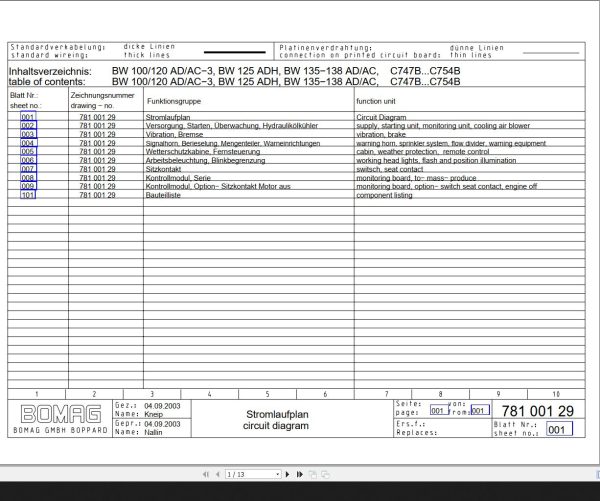Open sheet link 001 in the table
The height and width of the screenshot is (501, 600).
[28, 117]
